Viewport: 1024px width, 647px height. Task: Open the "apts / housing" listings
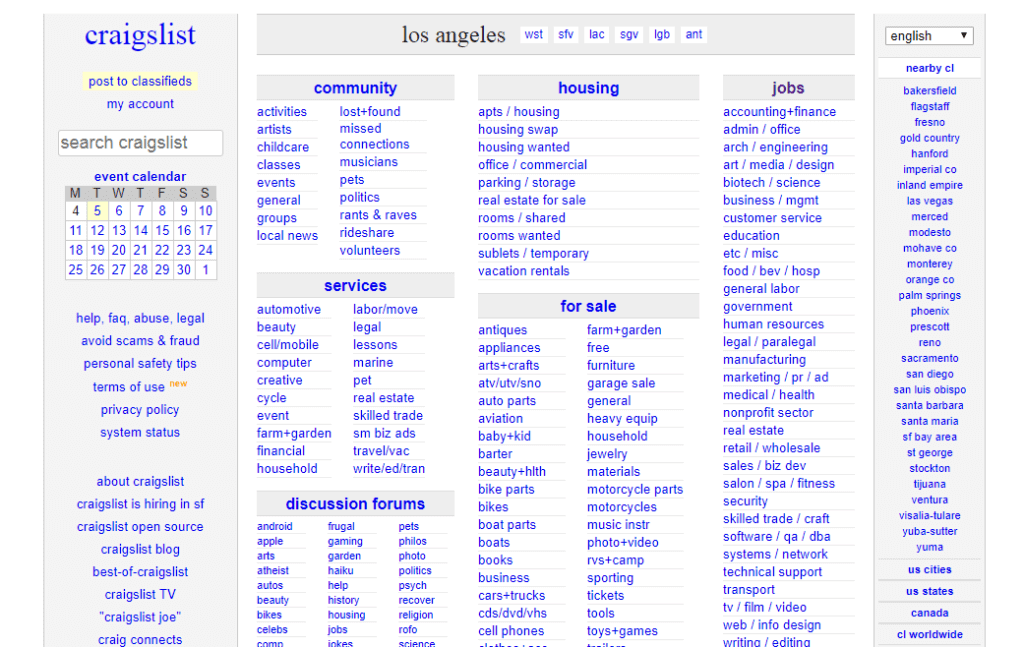[x=518, y=111]
